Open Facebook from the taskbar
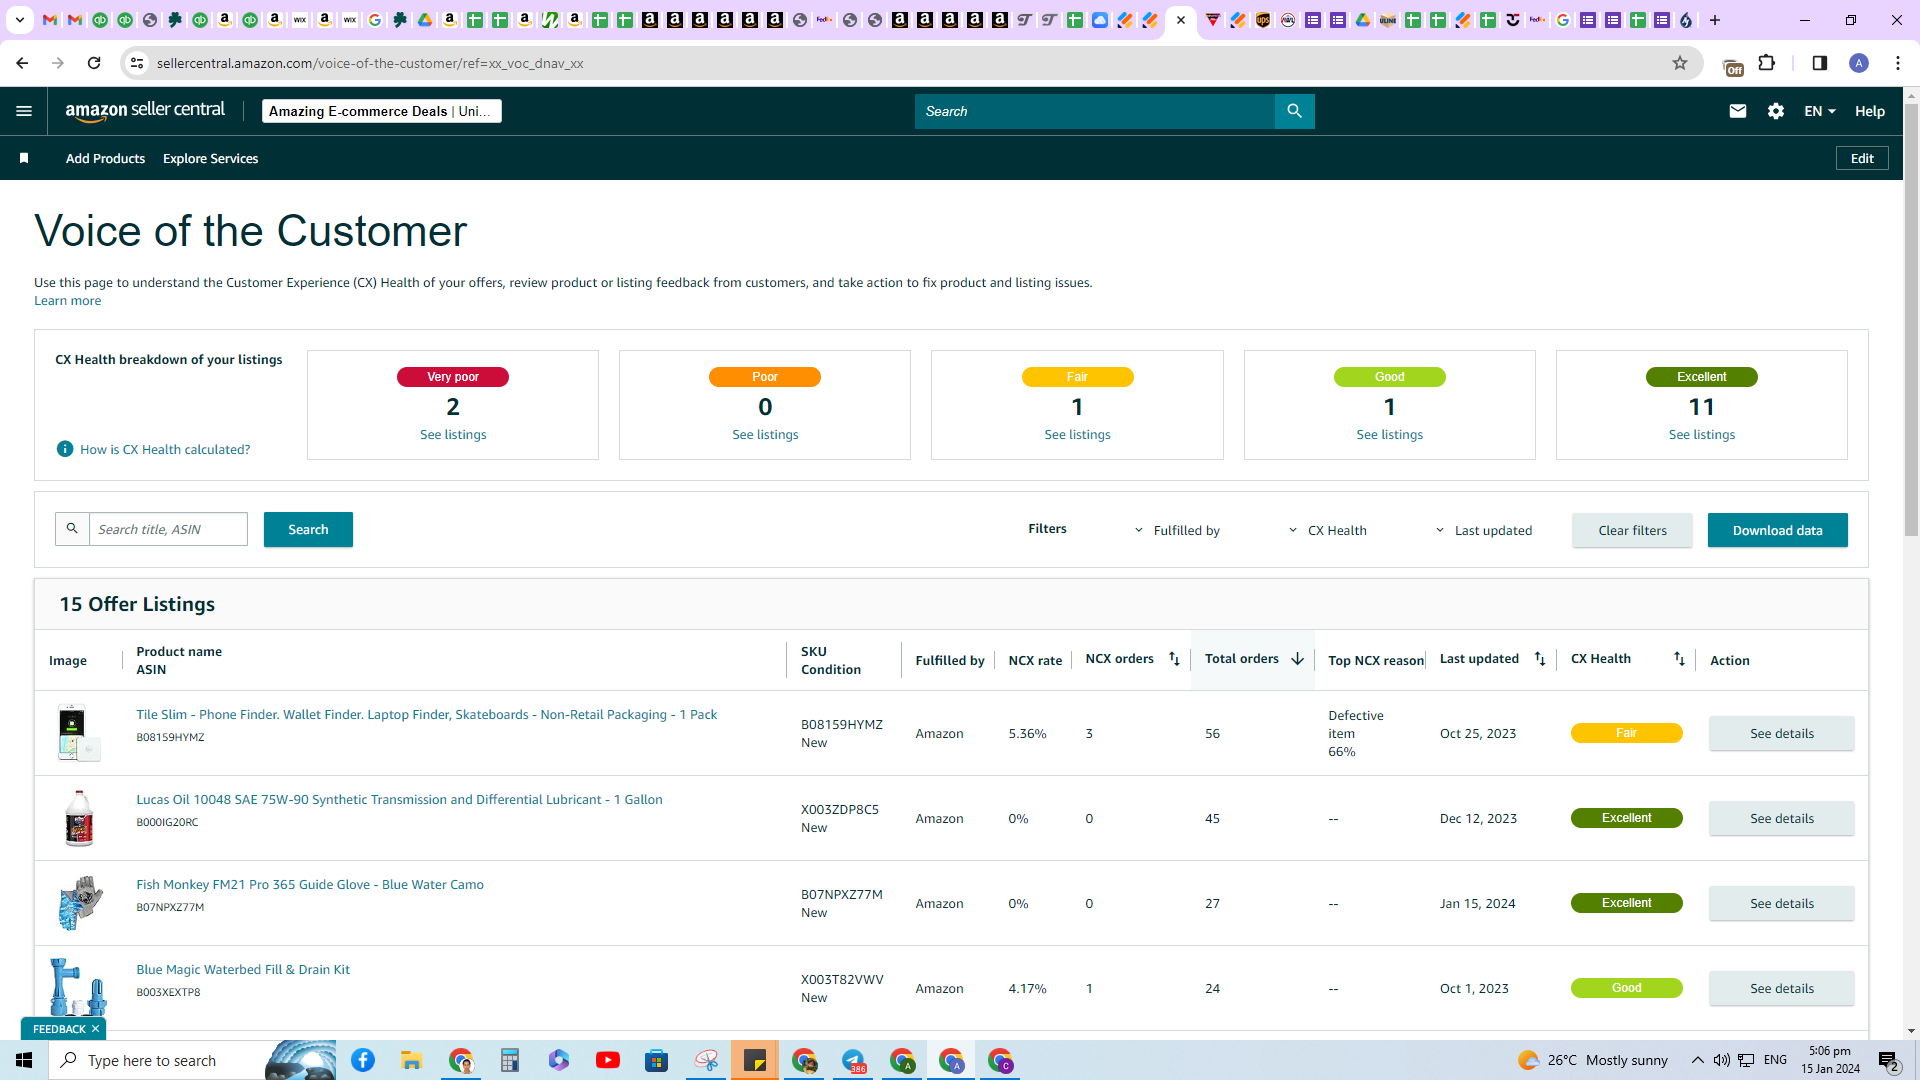 point(363,1060)
